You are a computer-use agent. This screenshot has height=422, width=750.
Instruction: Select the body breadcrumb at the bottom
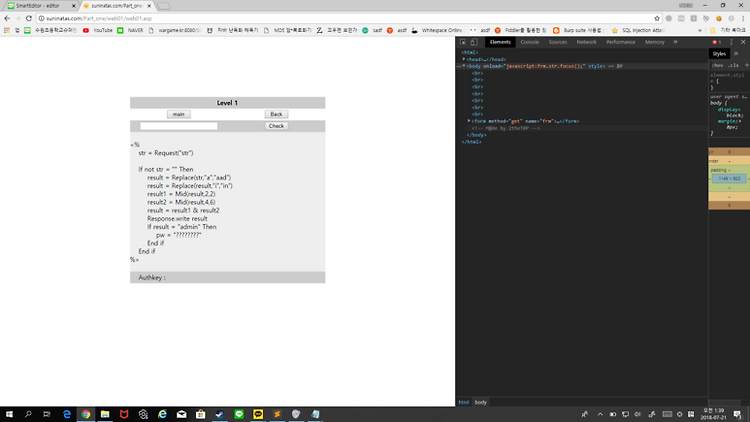point(480,402)
